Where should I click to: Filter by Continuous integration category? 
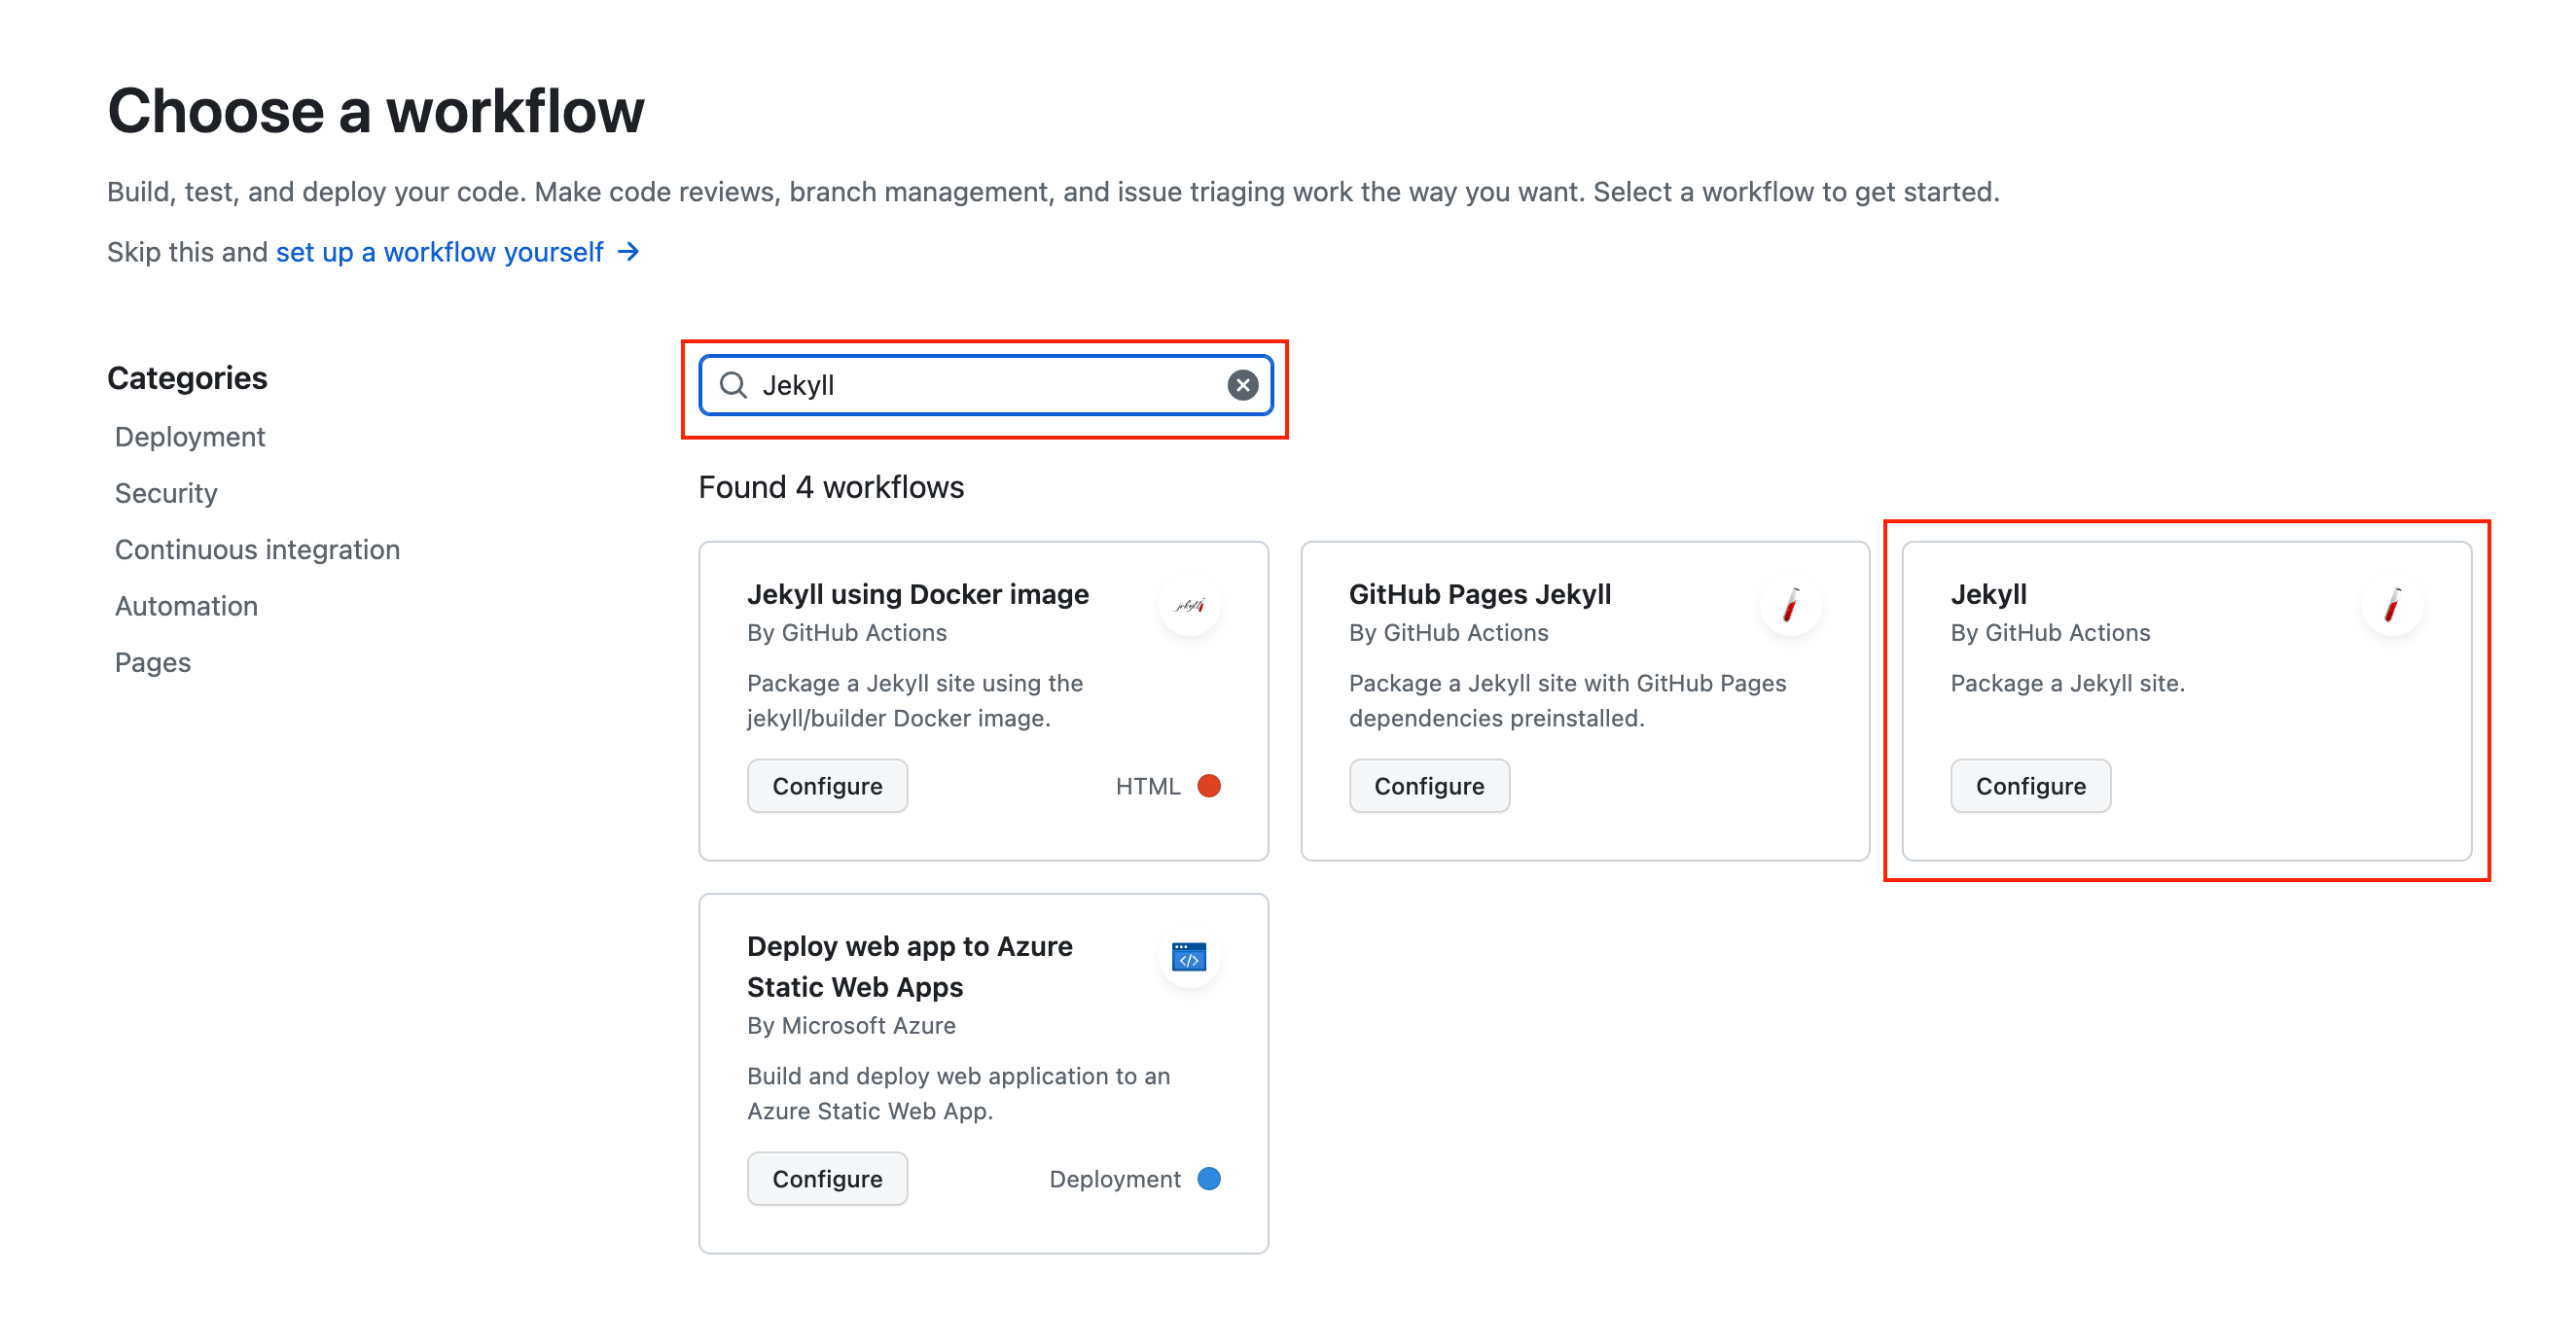tap(257, 550)
